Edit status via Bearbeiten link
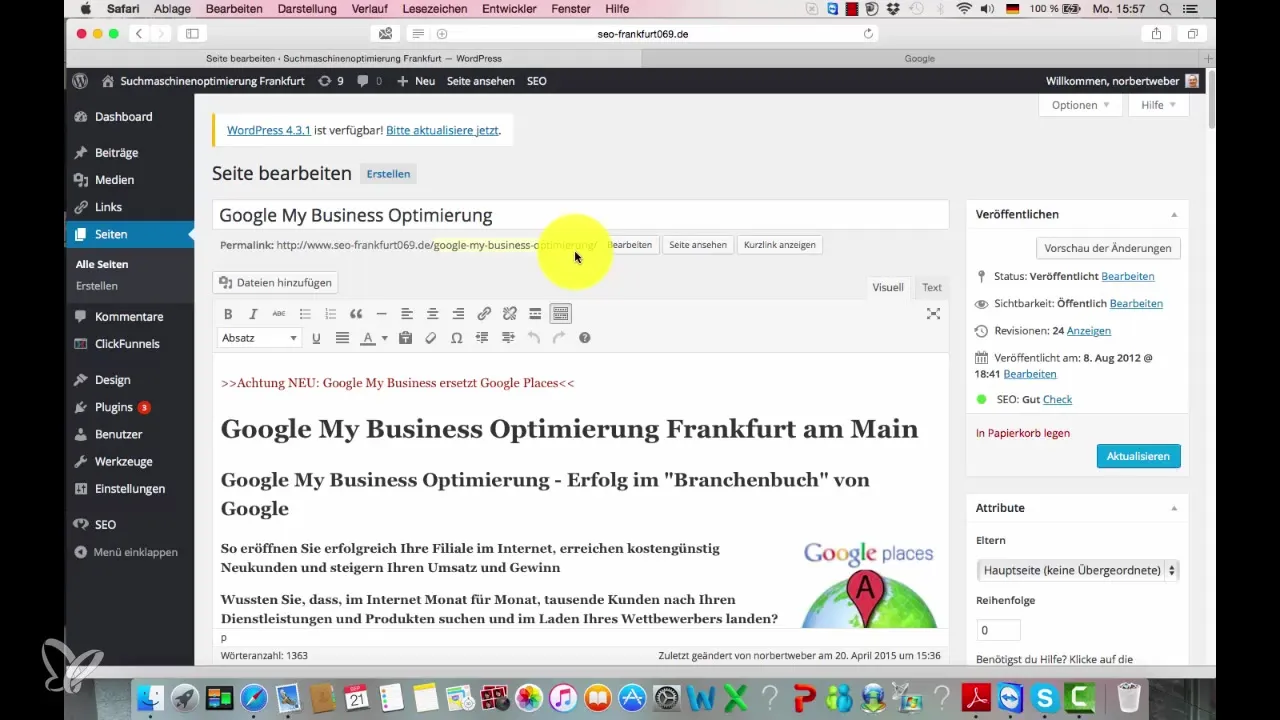Viewport: 1280px width, 720px height. [x=1128, y=276]
